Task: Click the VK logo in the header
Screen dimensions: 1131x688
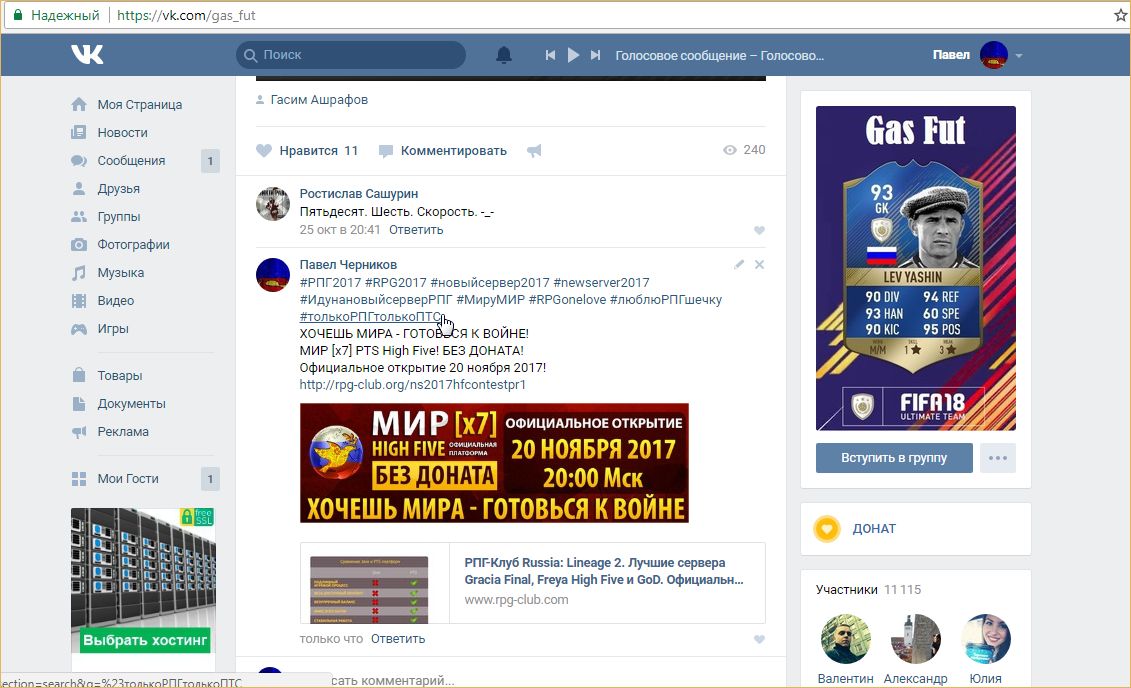Action: click(87, 55)
